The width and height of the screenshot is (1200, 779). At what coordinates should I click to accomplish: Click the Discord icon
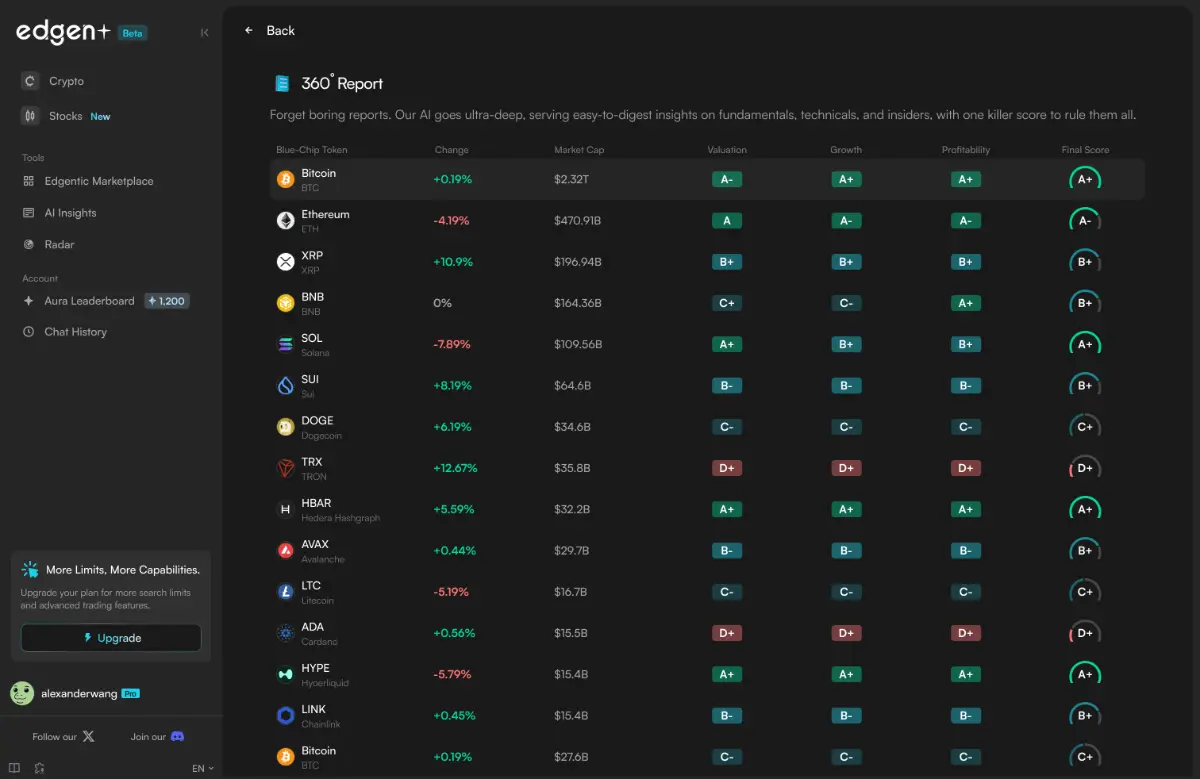(177, 736)
